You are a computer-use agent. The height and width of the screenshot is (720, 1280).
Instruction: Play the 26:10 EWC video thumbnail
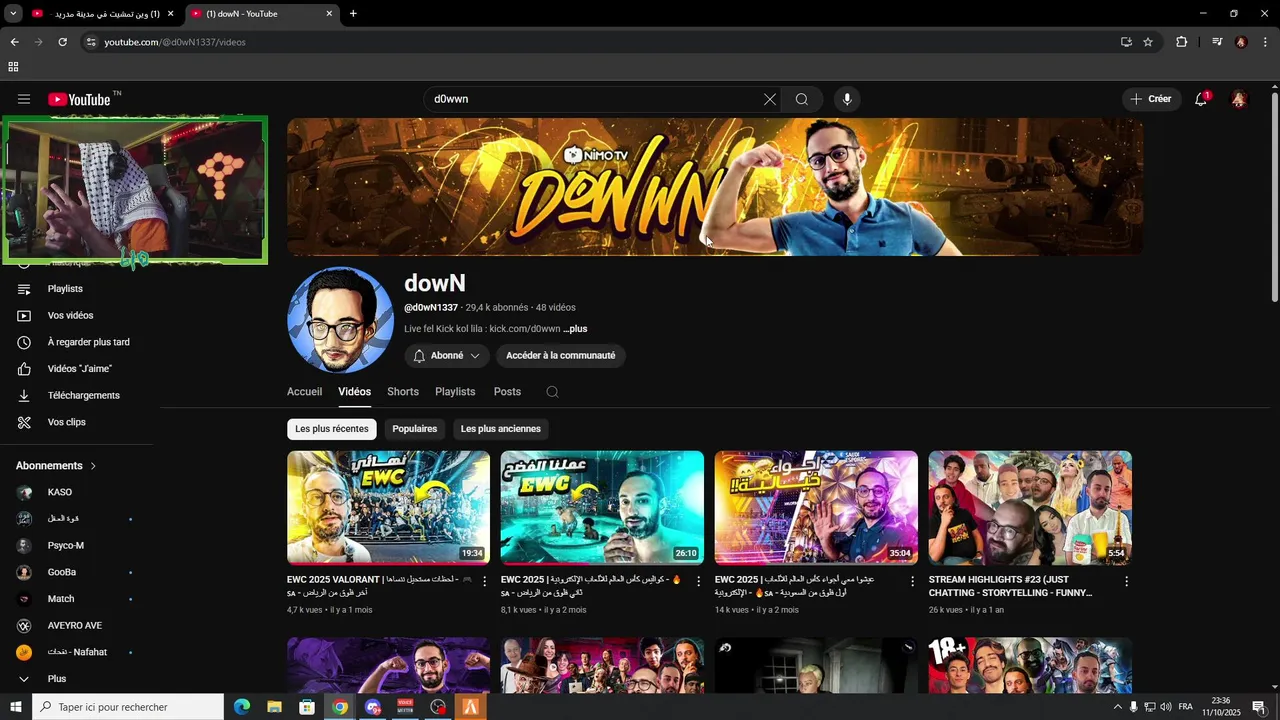(x=602, y=508)
